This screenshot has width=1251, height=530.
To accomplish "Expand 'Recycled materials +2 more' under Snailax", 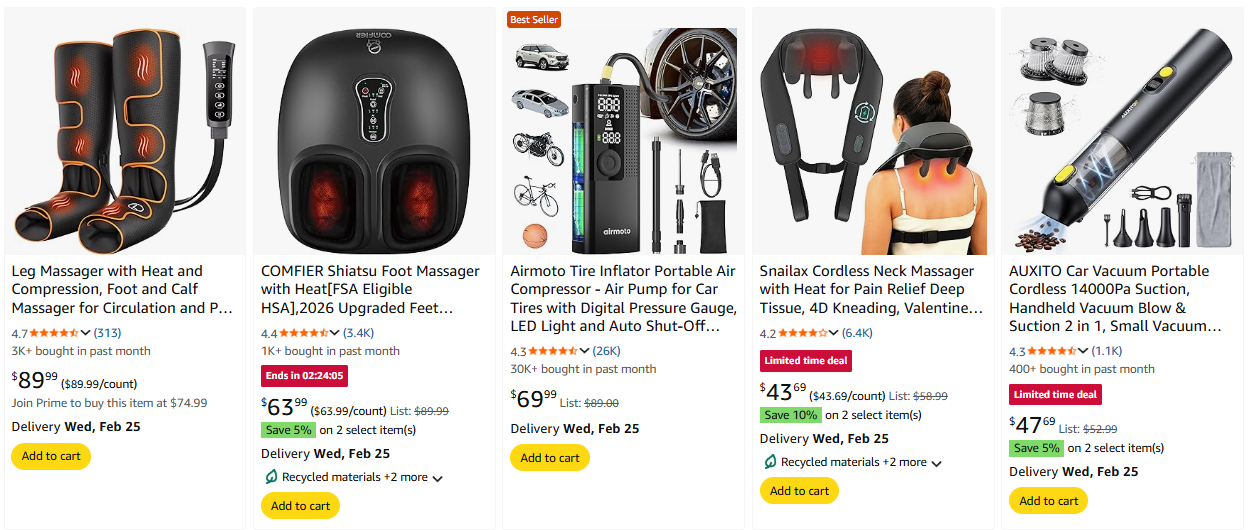I will point(936,463).
